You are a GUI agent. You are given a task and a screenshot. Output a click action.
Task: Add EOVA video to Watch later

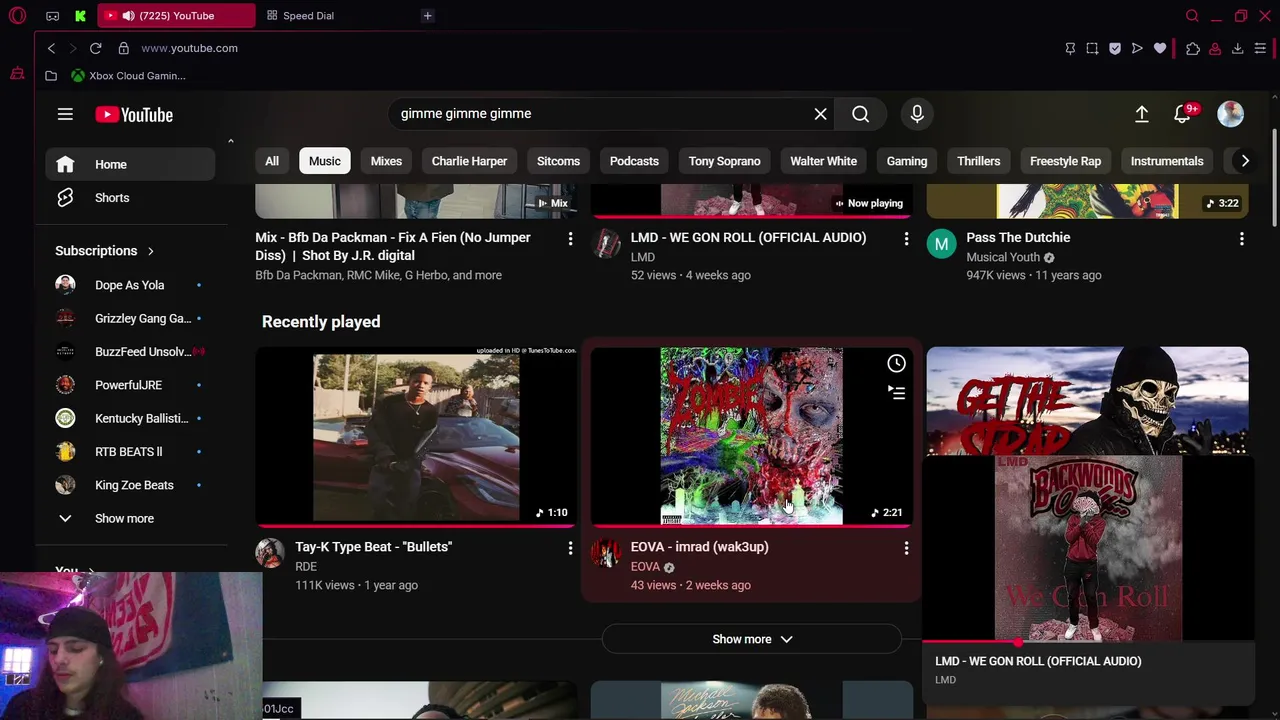(896, 364)
